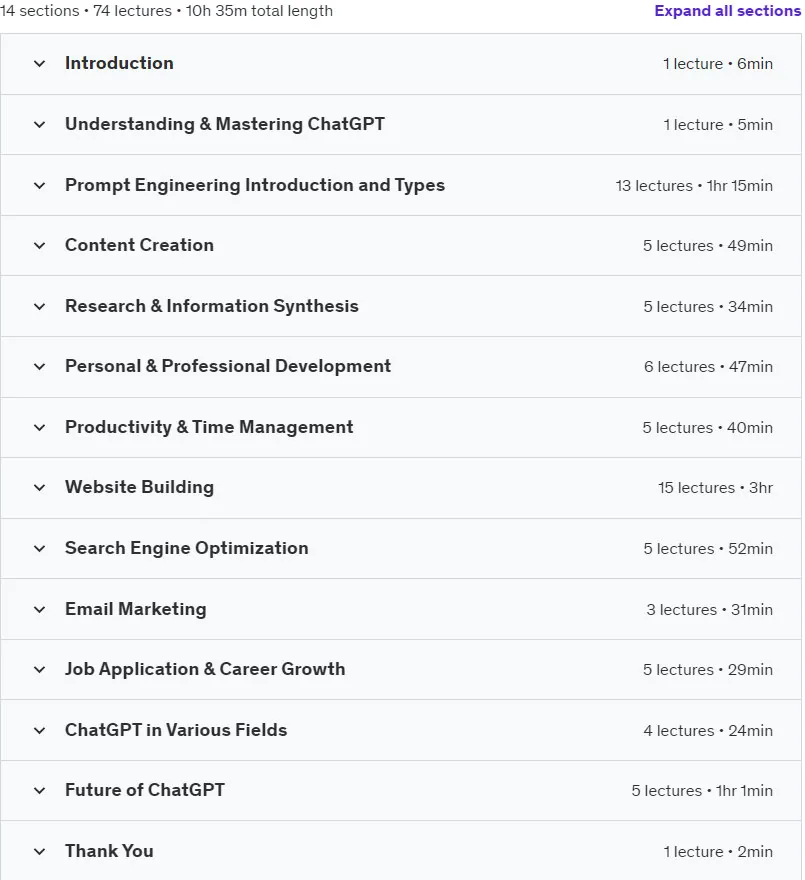Expand the Introduction section chevron
The width and height of the screenshot is (805, 880).
pyautogui.click(x=39, y=63)
